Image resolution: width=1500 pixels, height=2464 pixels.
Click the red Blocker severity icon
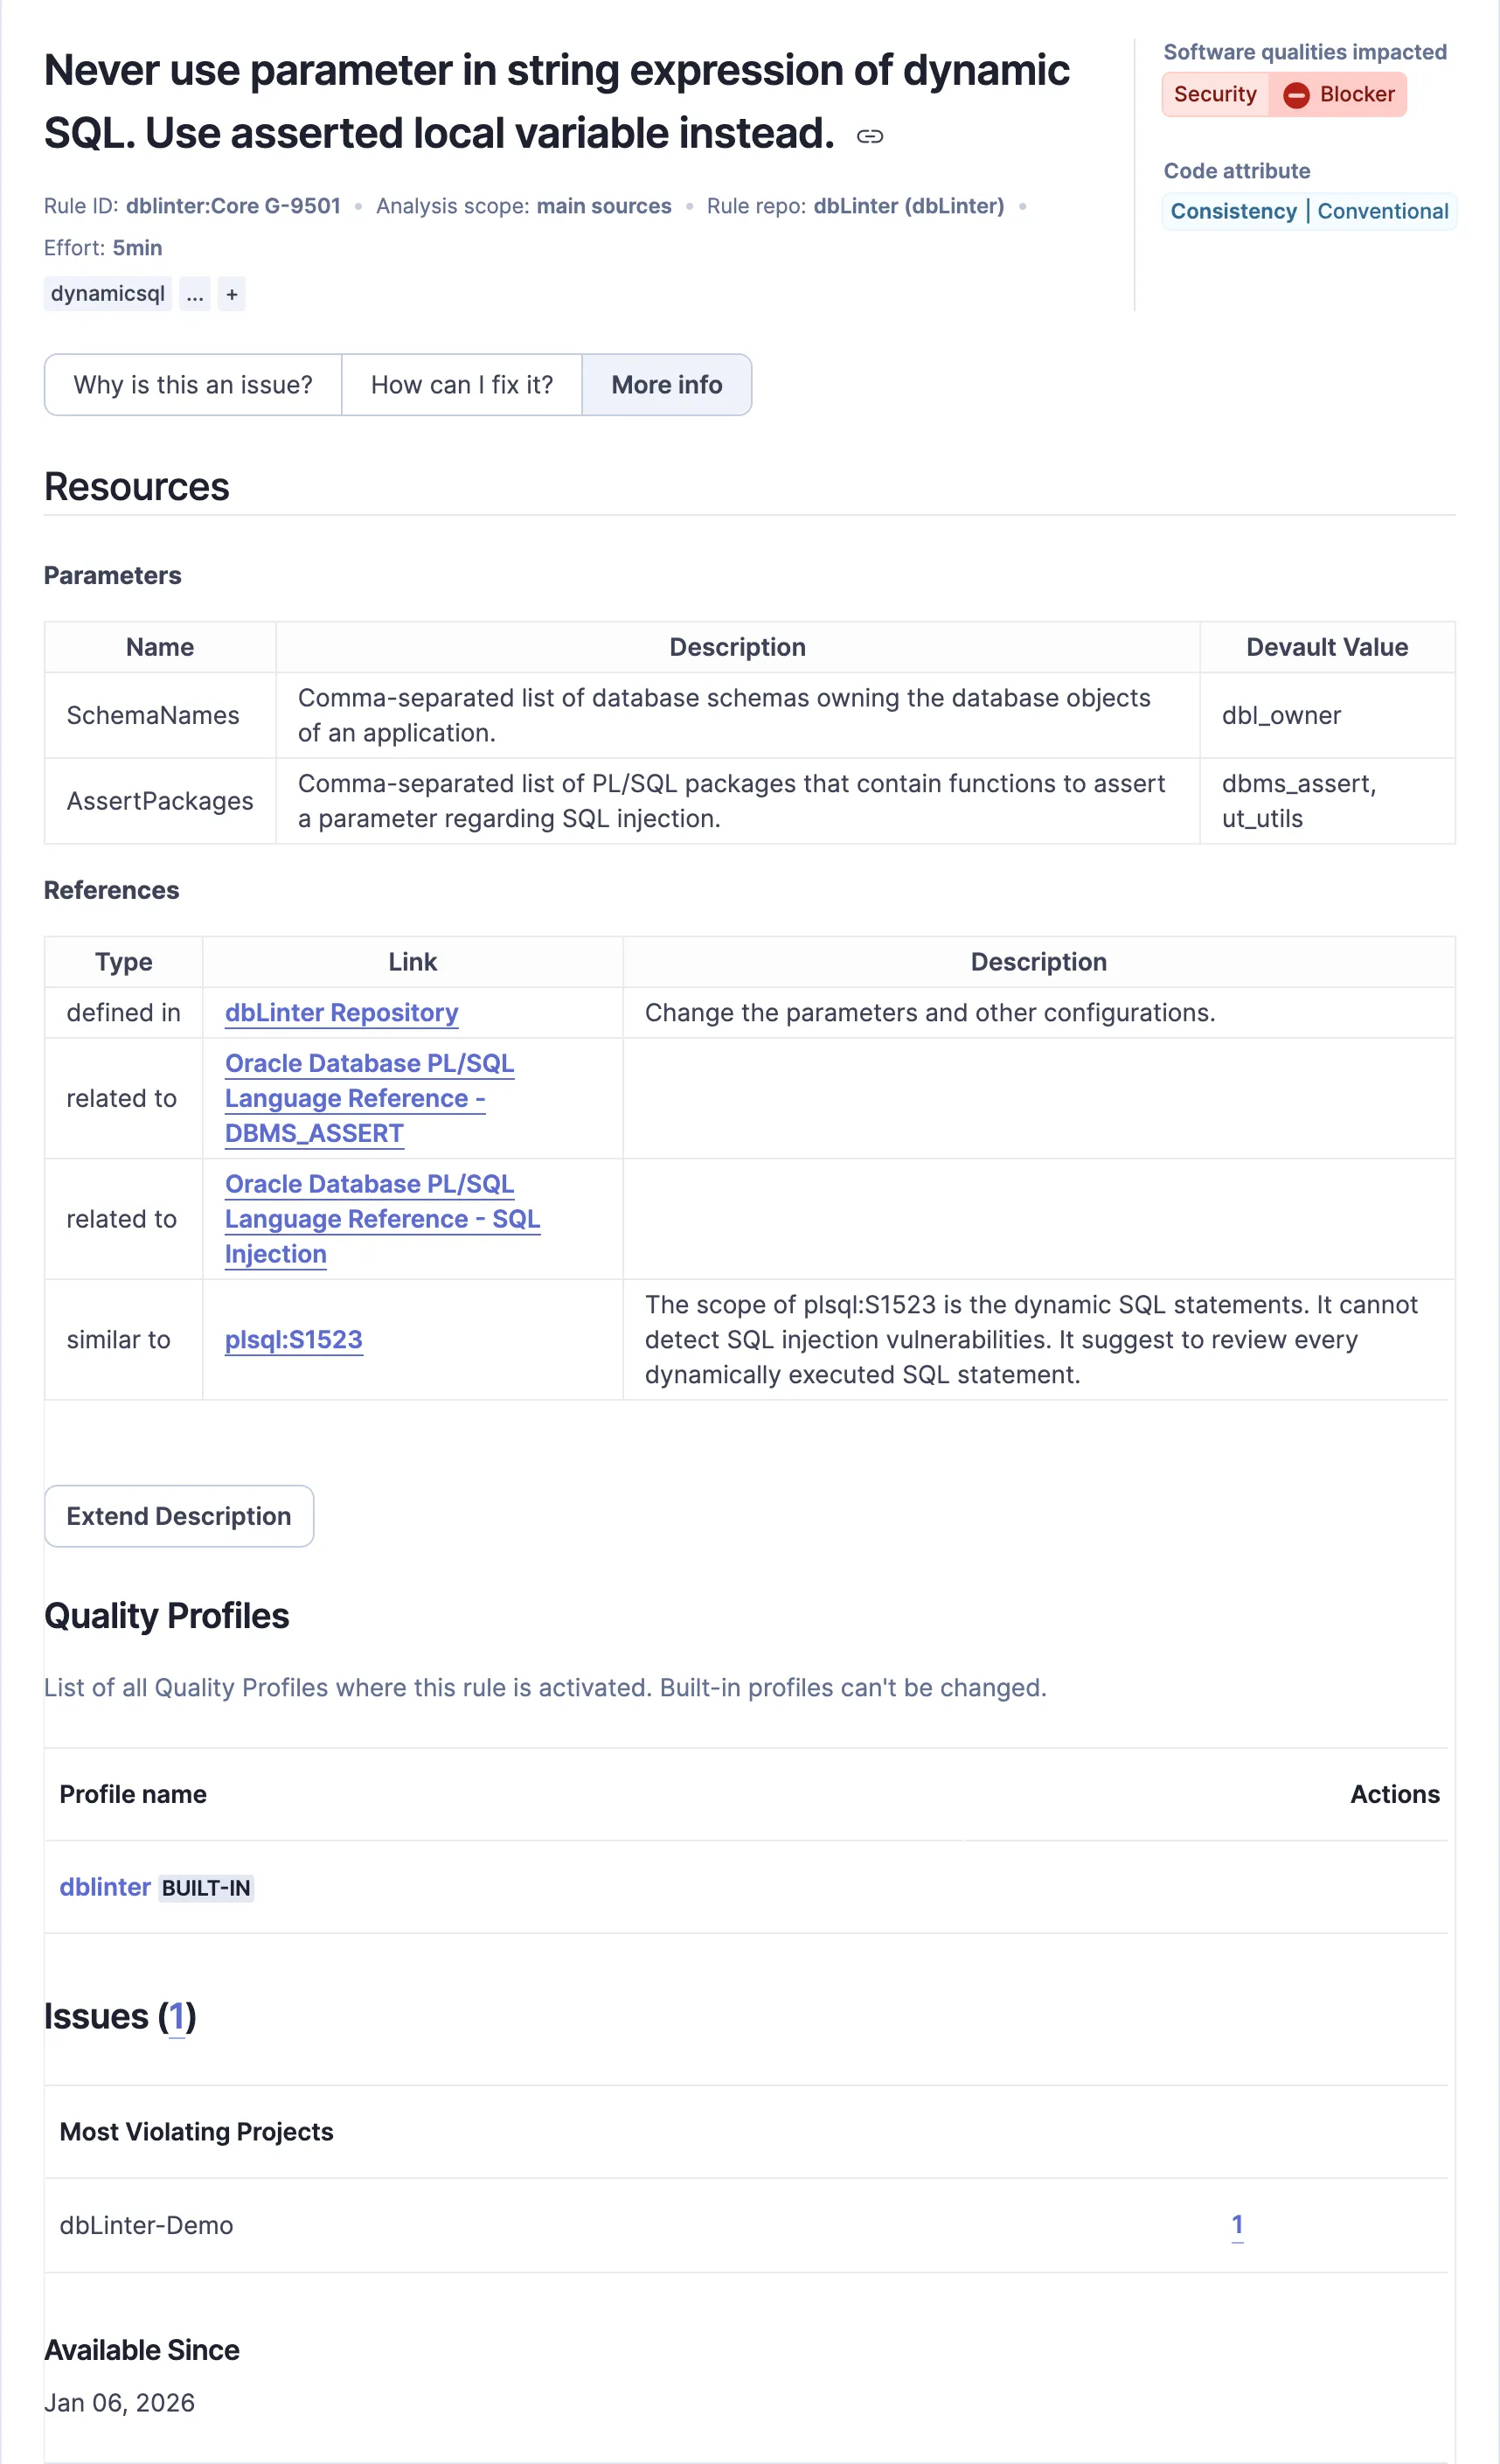1296,95
